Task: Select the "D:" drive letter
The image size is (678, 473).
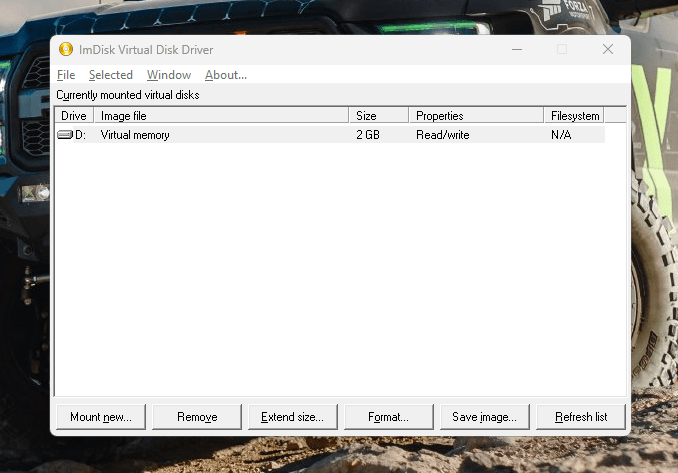Action: pos(80,135)
